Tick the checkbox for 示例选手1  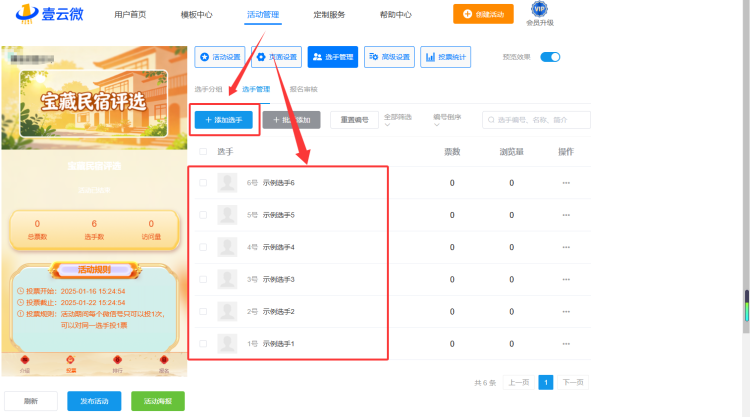pyautogui.click(x=203, y=344)
